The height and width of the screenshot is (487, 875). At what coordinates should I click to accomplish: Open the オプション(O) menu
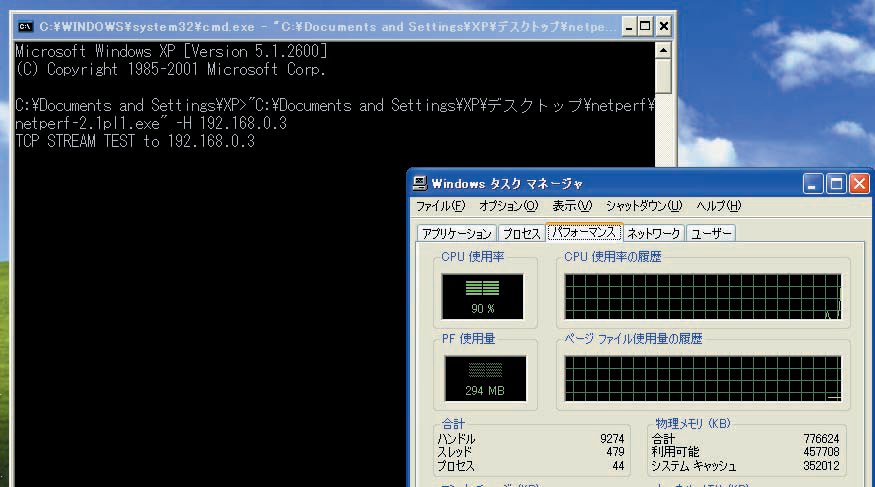[508, 206]
